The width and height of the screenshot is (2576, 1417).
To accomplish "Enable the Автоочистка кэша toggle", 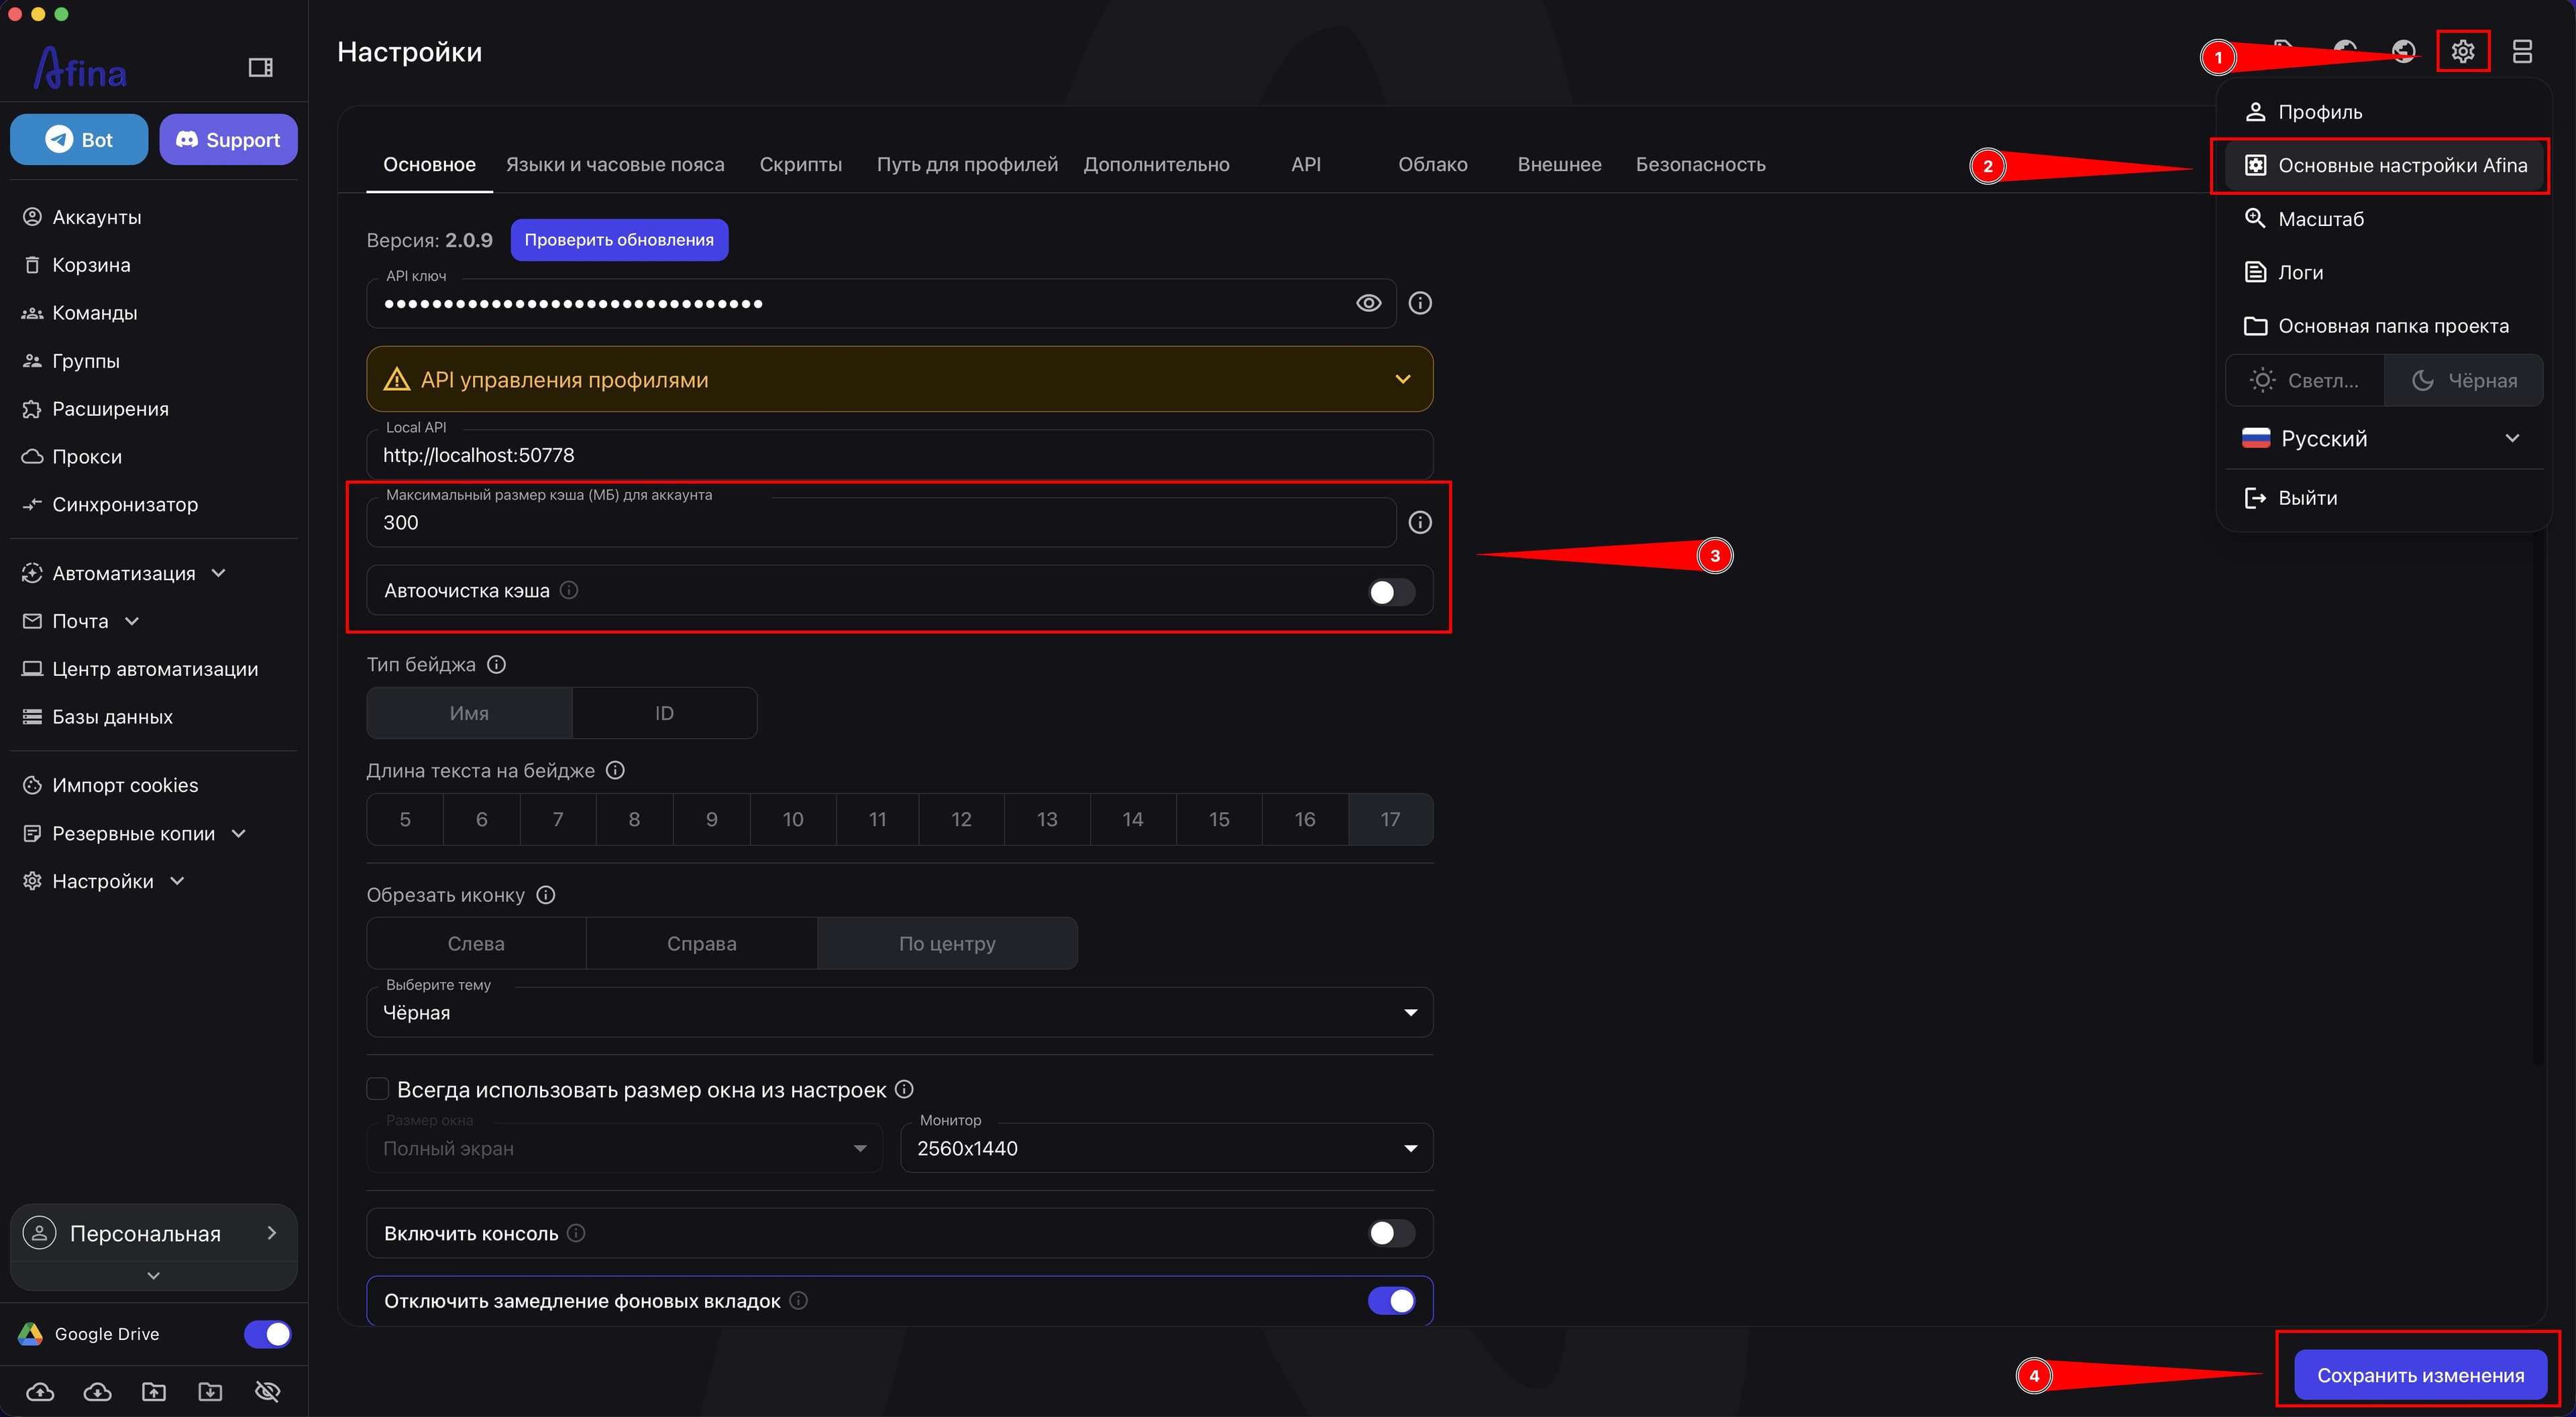I will pyautogui.click(x=1391, y=591).
